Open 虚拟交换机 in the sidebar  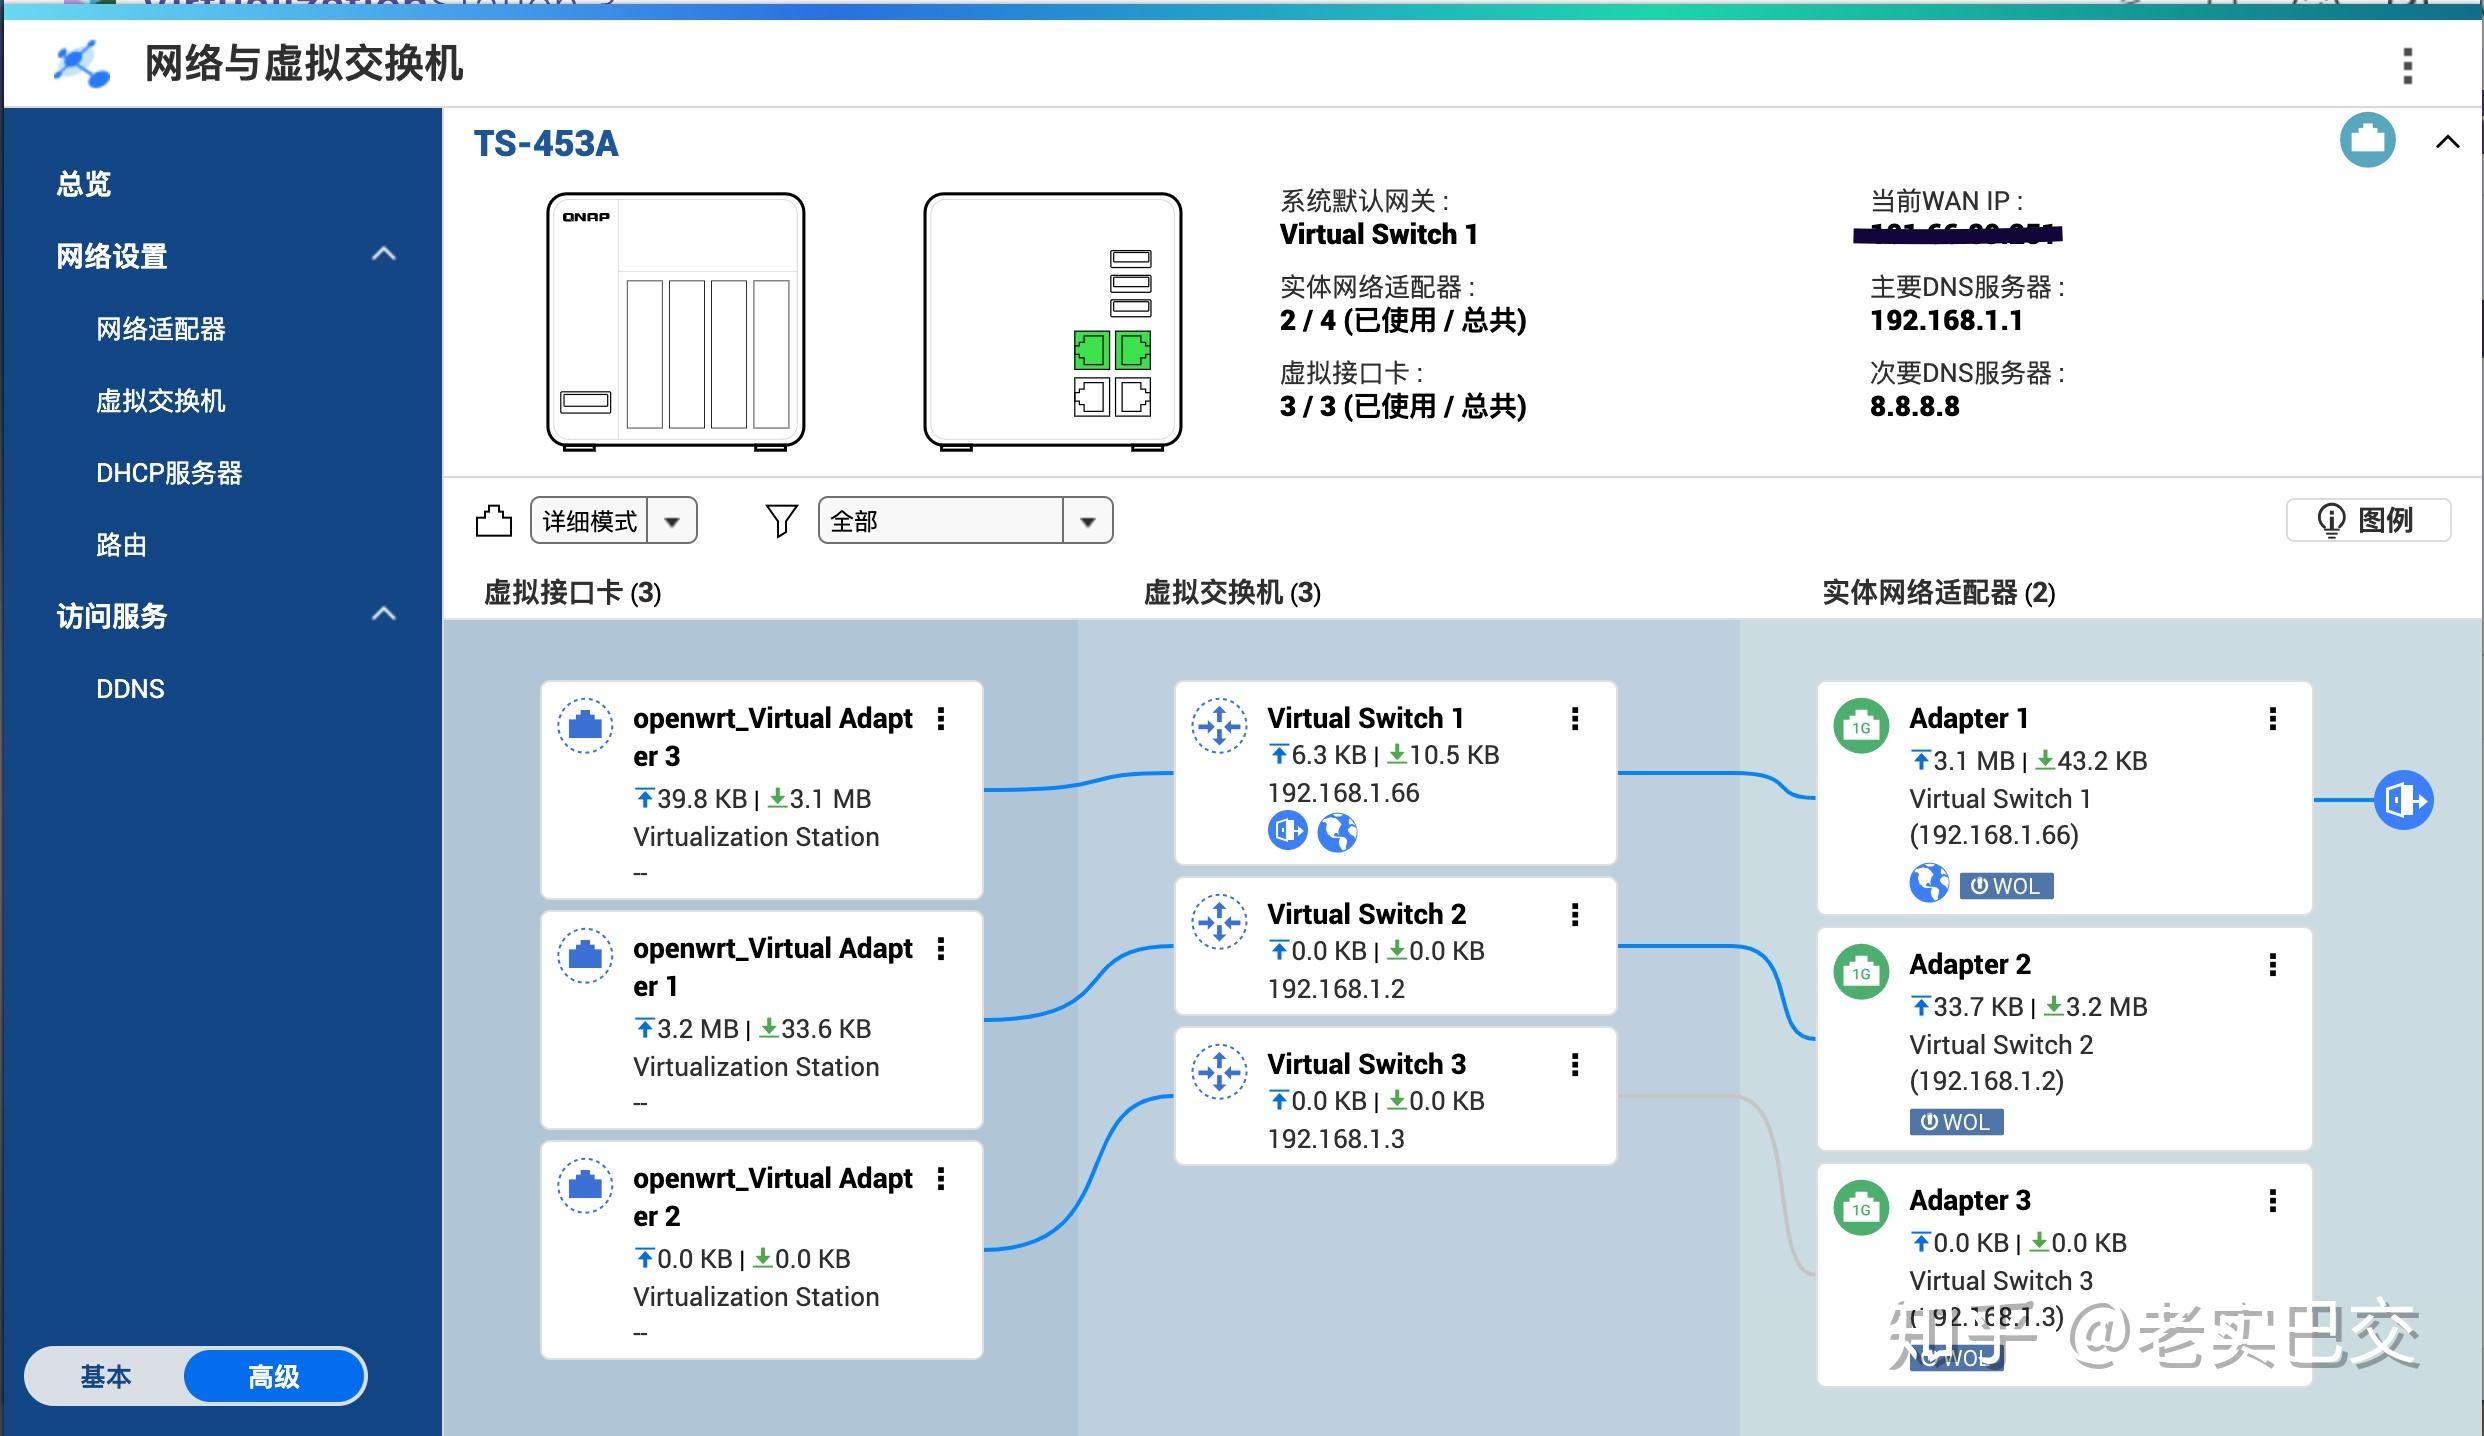[x=161, y=401]
